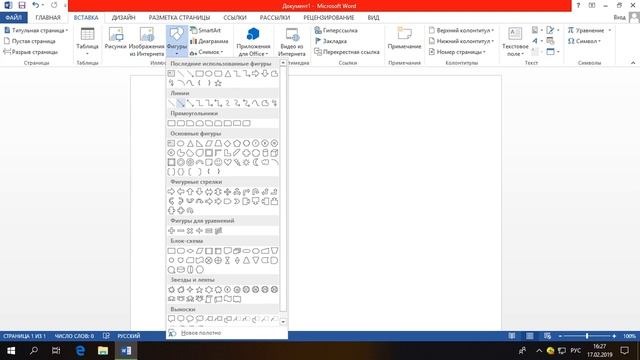Open the РЕЦЕНЗИРОВАНИЕ tab

point(329,18)
